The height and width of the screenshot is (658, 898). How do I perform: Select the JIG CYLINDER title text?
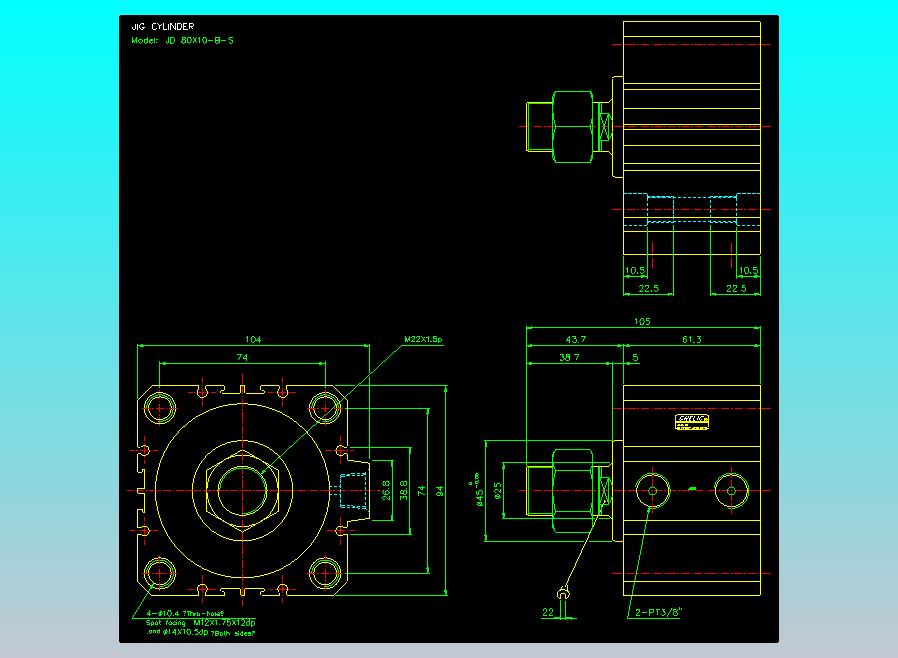pos(163,26)
